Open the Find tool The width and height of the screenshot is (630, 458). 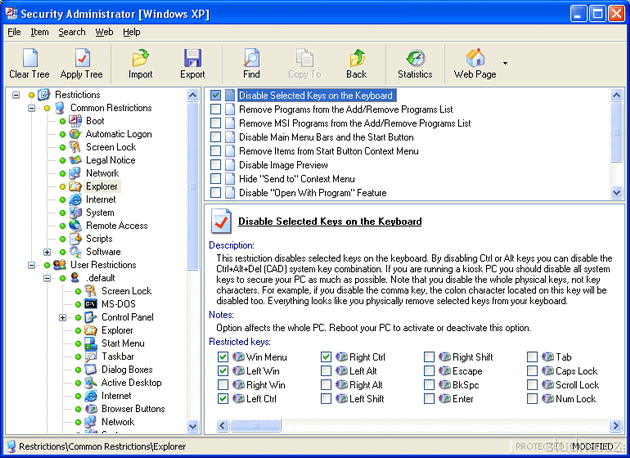click(251, 58)
